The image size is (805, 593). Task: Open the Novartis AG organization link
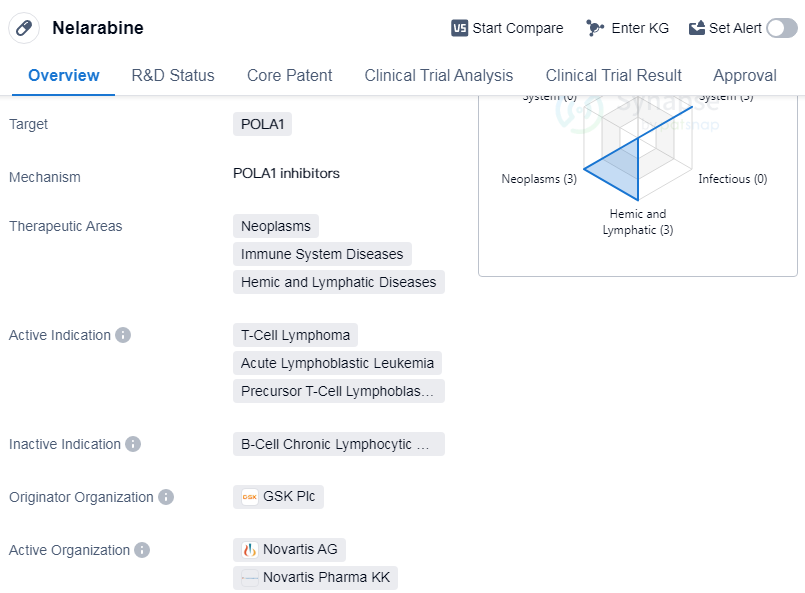(x=290, y=550)
